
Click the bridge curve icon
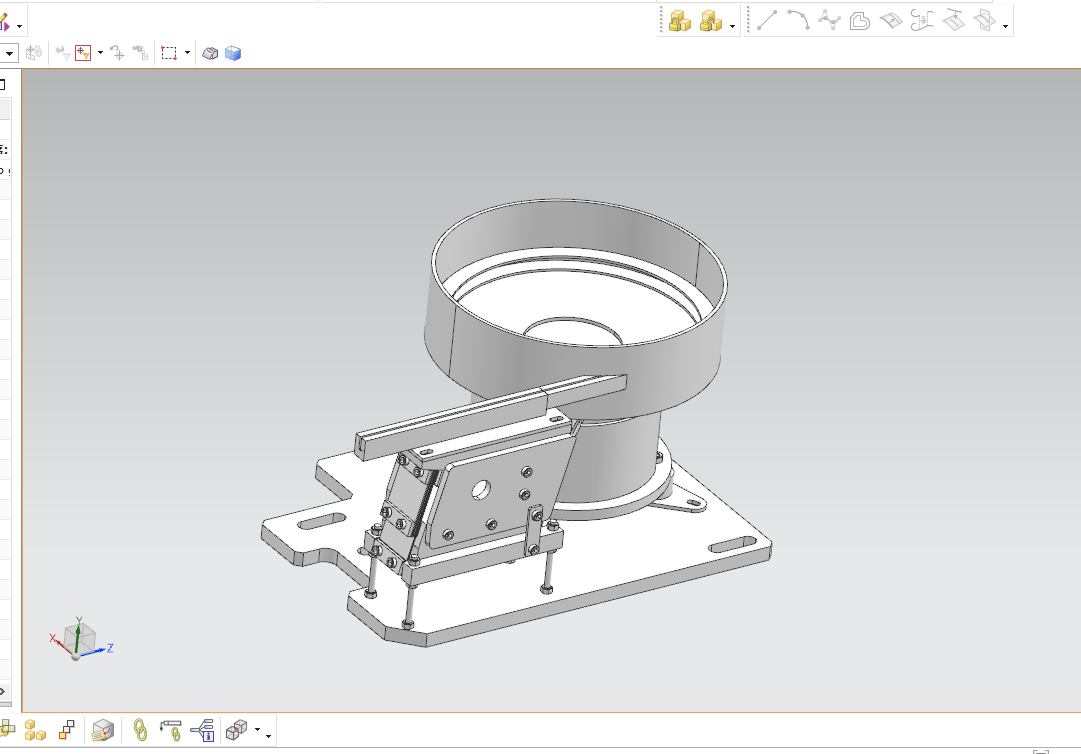click(922, 21)
